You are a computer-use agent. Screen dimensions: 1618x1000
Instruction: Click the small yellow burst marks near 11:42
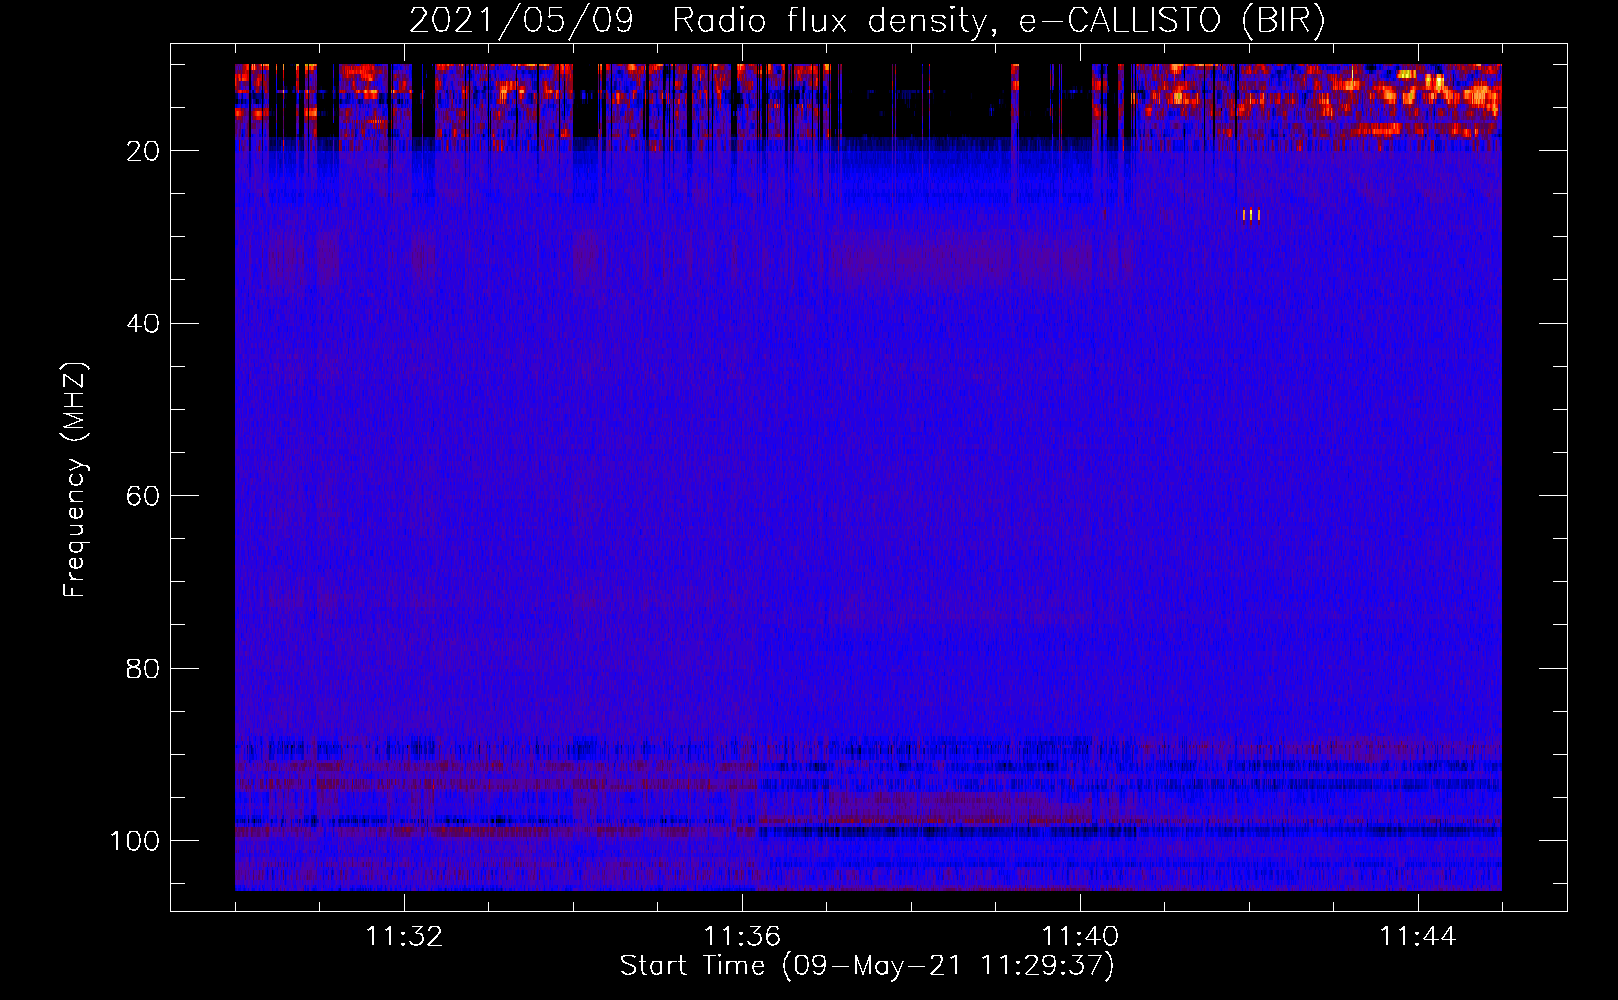[x=1251, y=214]
